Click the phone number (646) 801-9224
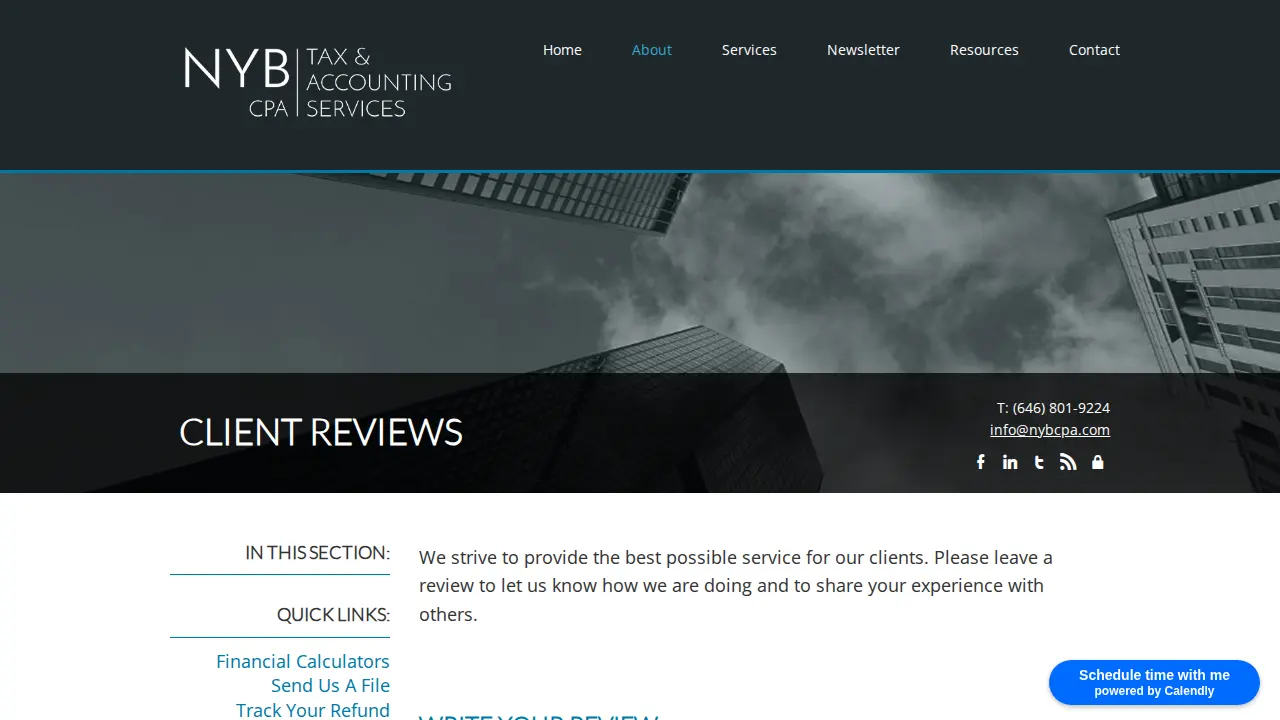Screen dimensions: 1280x720 pos(1061,408)
